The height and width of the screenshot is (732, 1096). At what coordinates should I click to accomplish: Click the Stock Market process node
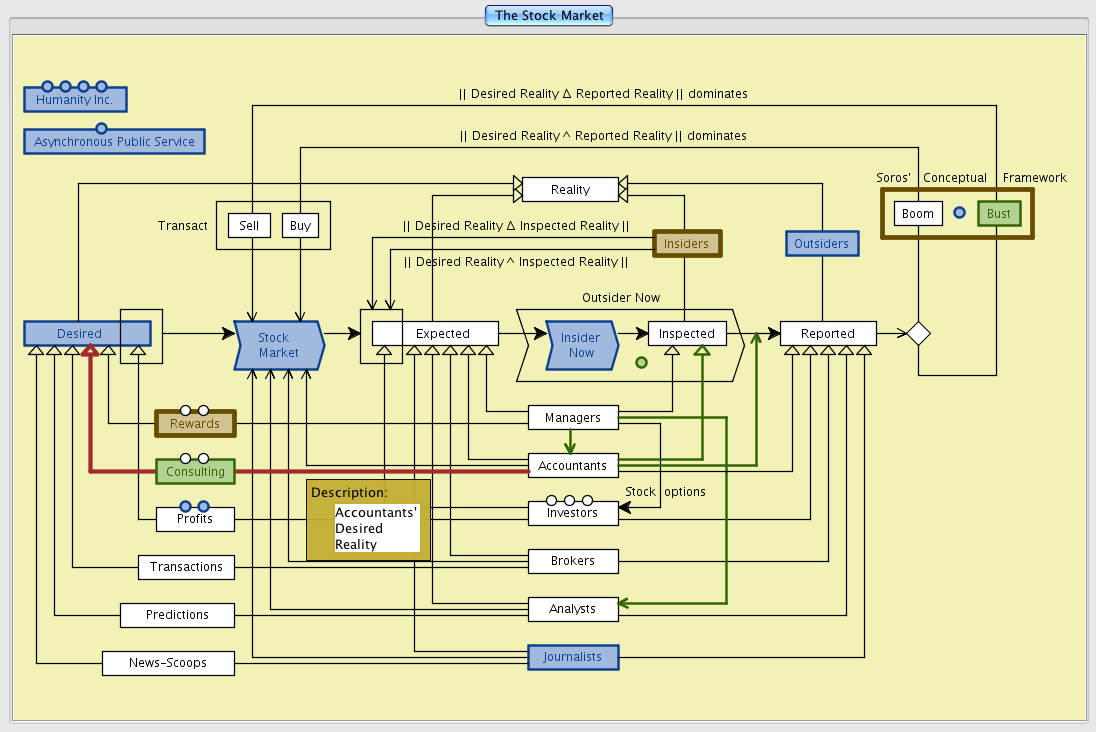pos(278,345)
